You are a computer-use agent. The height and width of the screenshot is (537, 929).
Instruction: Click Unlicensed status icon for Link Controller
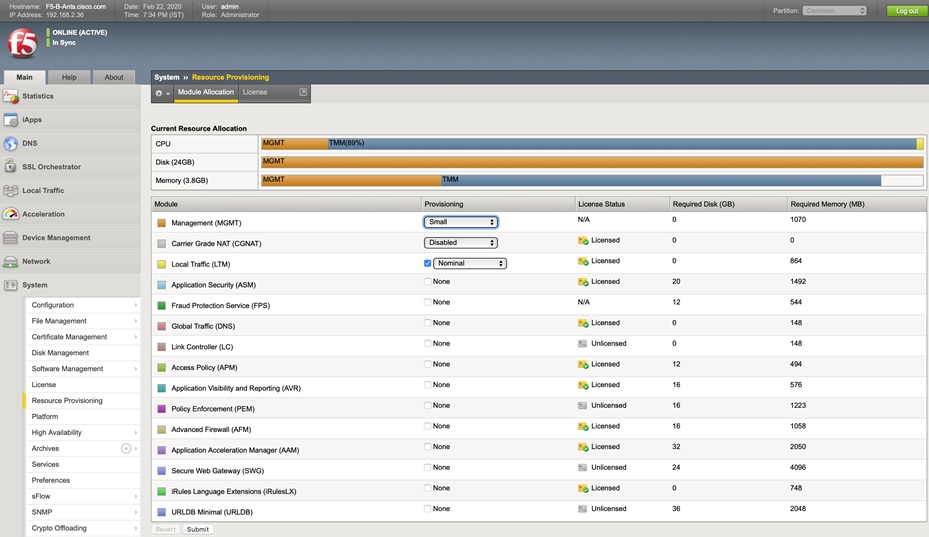pos(582,344)
